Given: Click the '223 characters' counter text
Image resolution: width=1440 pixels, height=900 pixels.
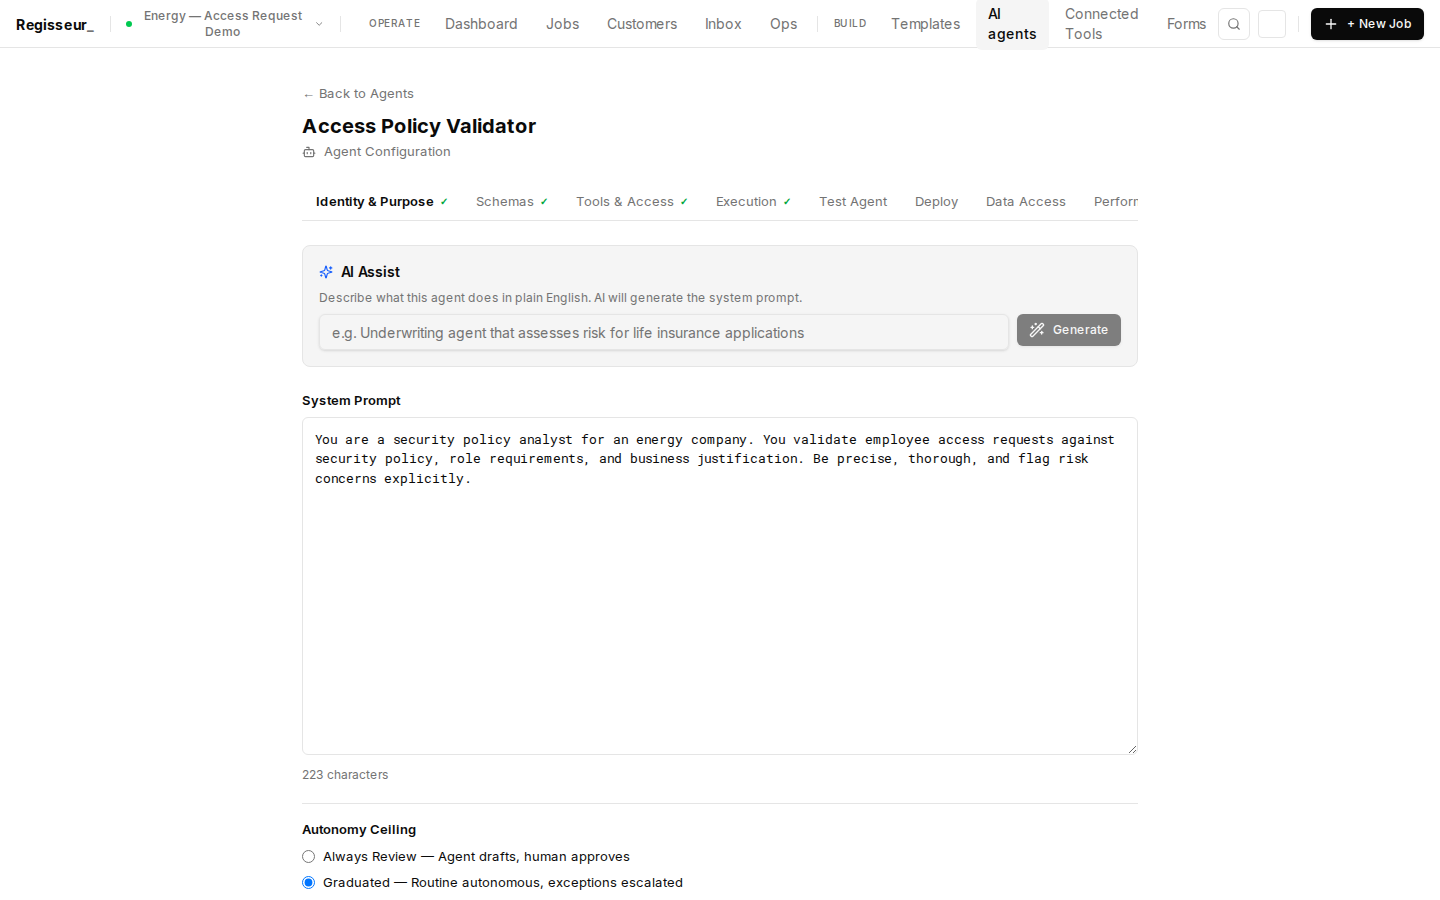Looking at the screenshot, I should pos(345,775).
